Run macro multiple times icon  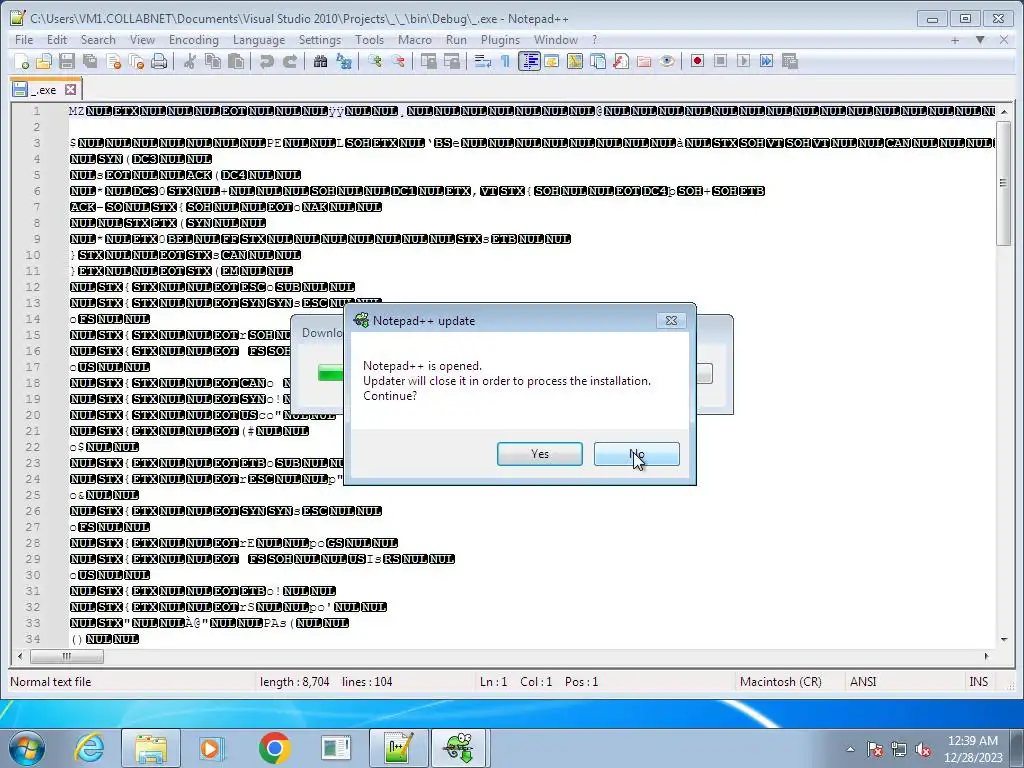tap(767, 61)
